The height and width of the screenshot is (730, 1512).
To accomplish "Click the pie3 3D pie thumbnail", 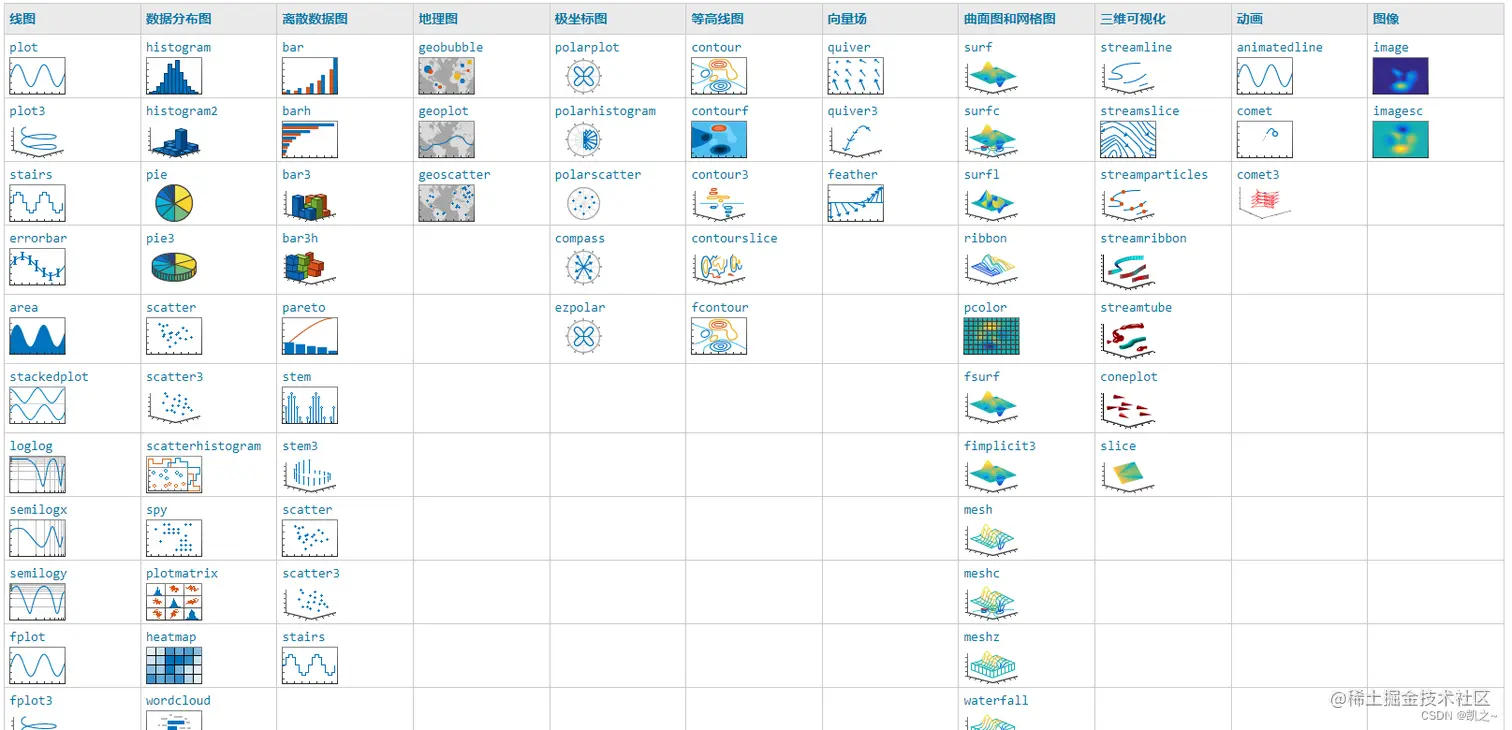I will (x=174, y=267).
